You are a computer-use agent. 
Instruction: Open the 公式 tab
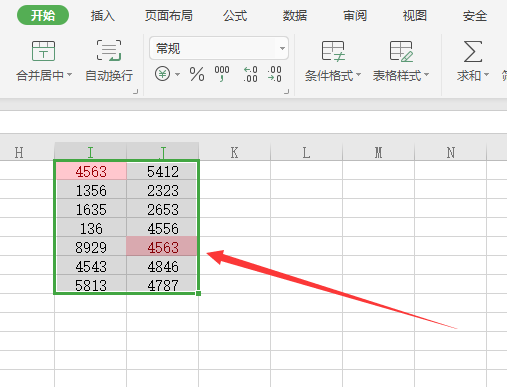[x=235, y=16]
